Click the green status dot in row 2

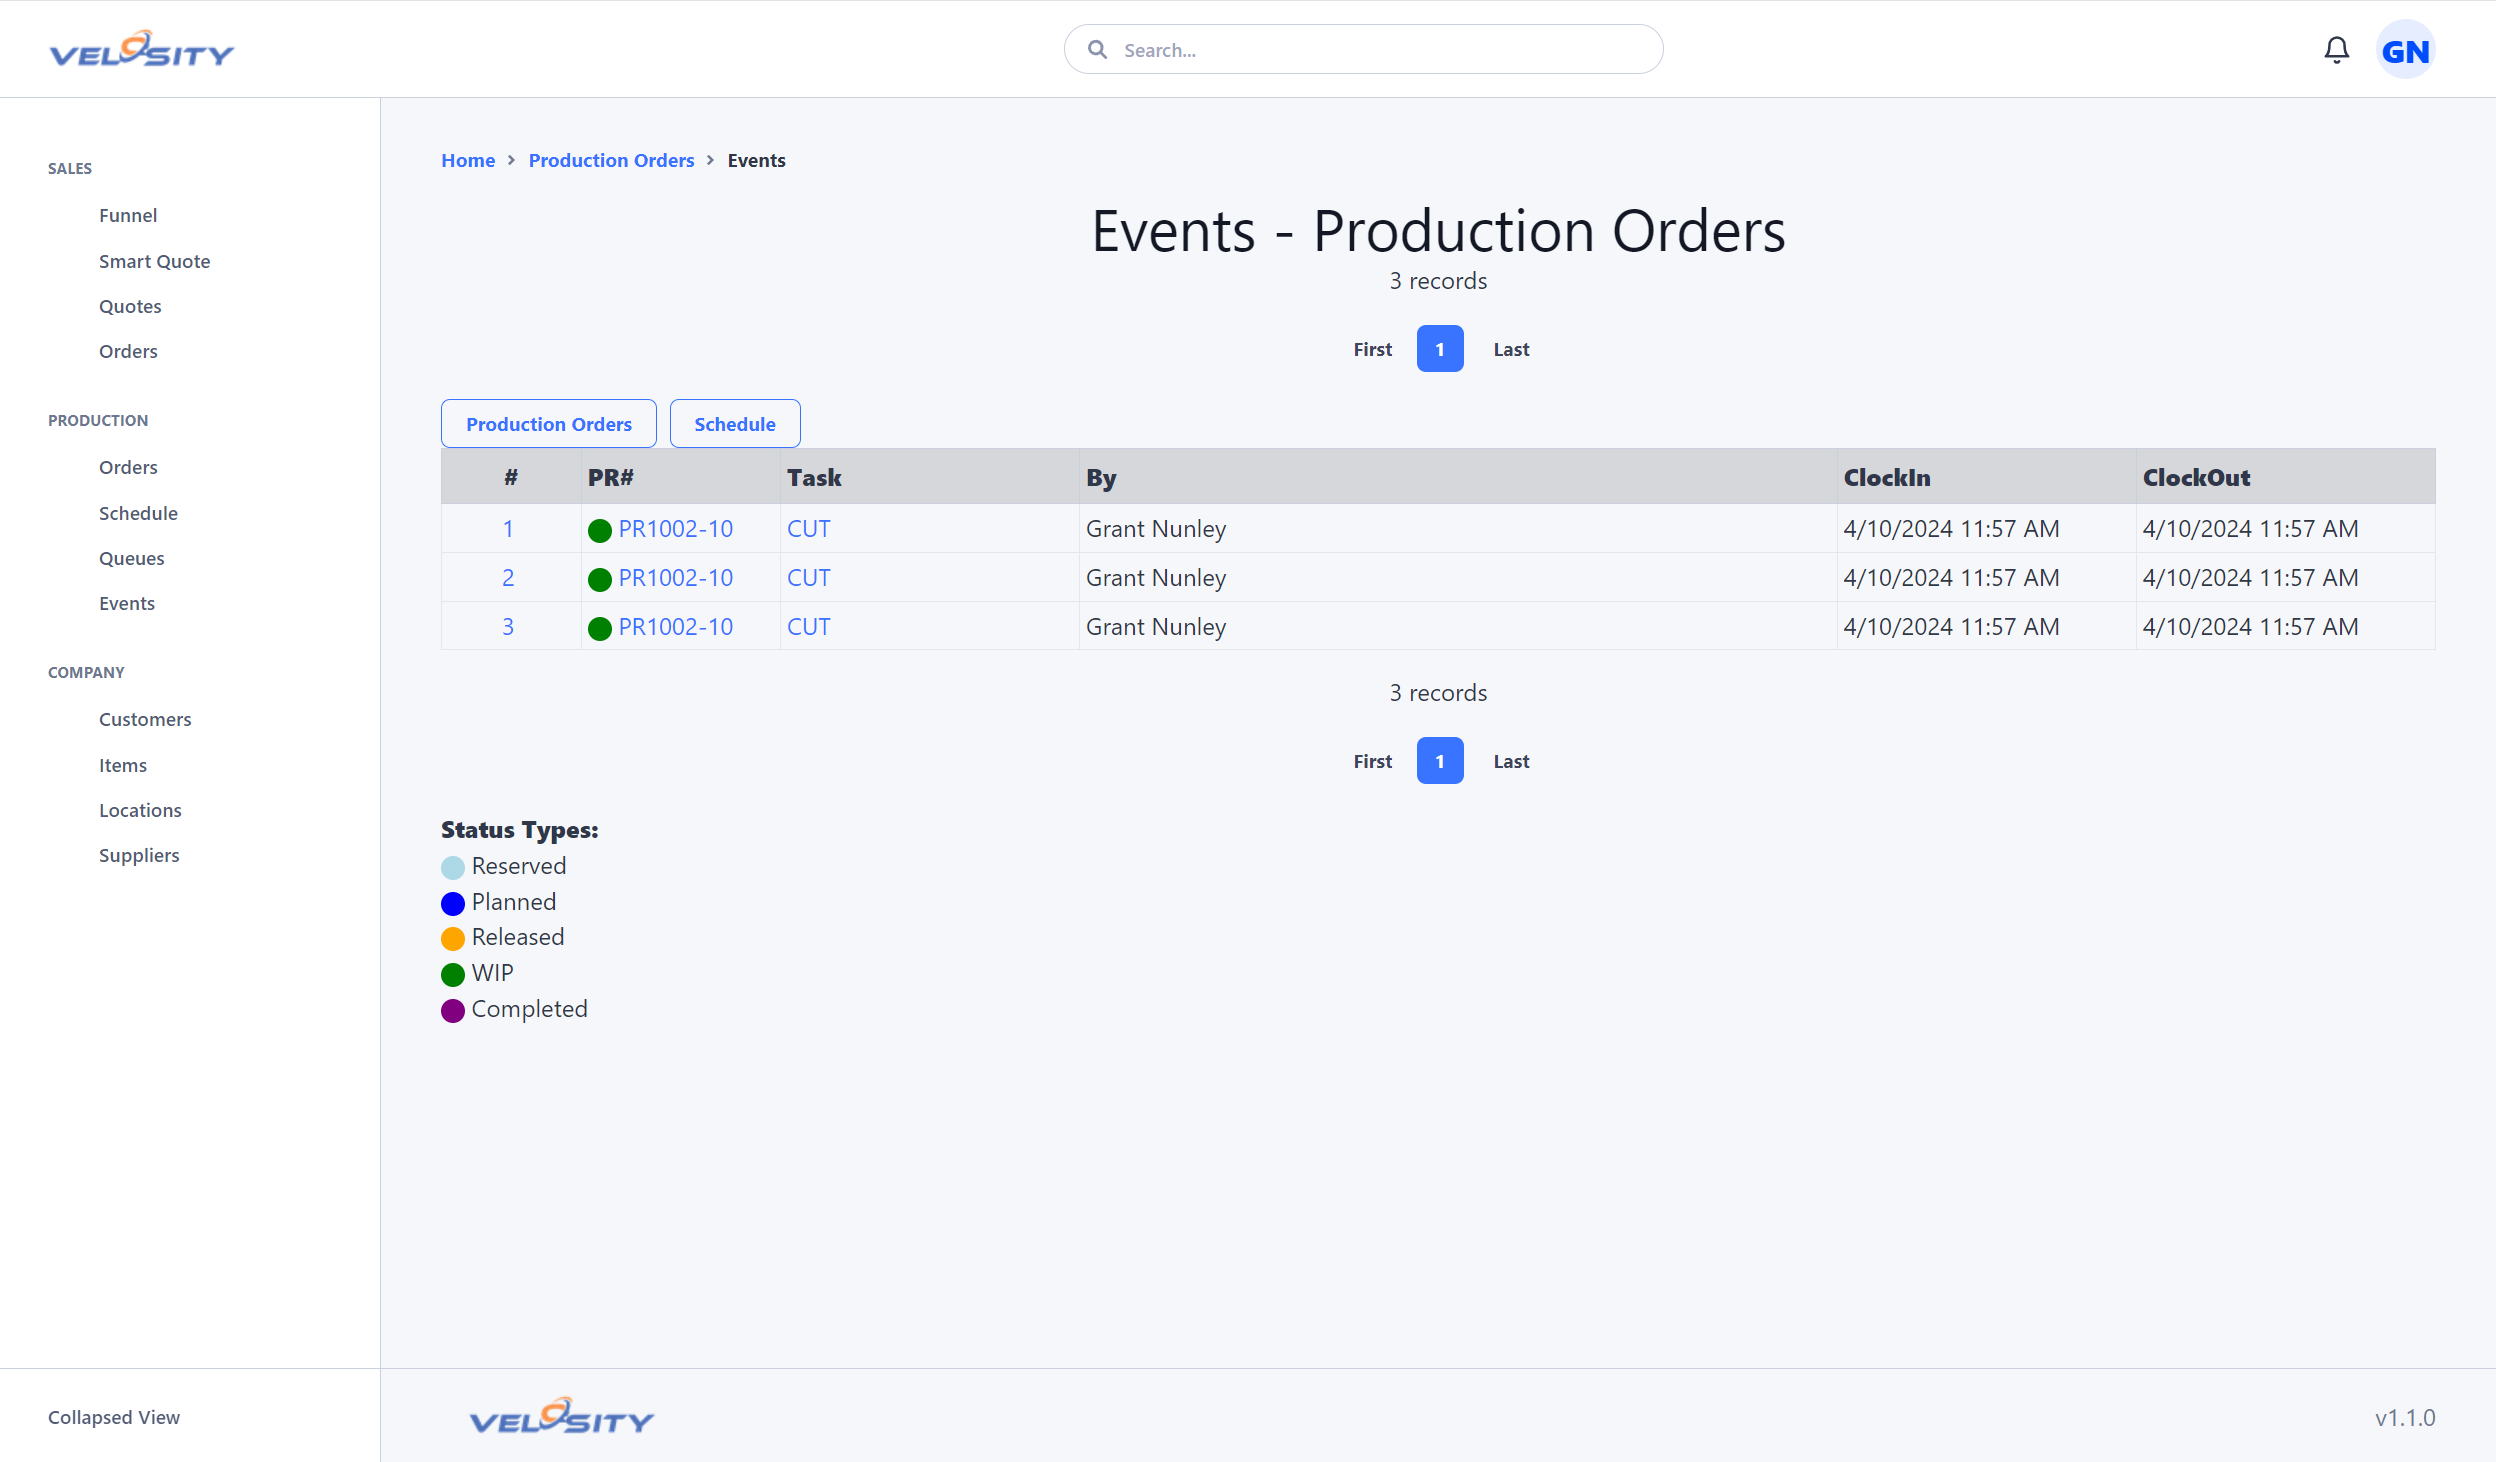pos(600,579)
